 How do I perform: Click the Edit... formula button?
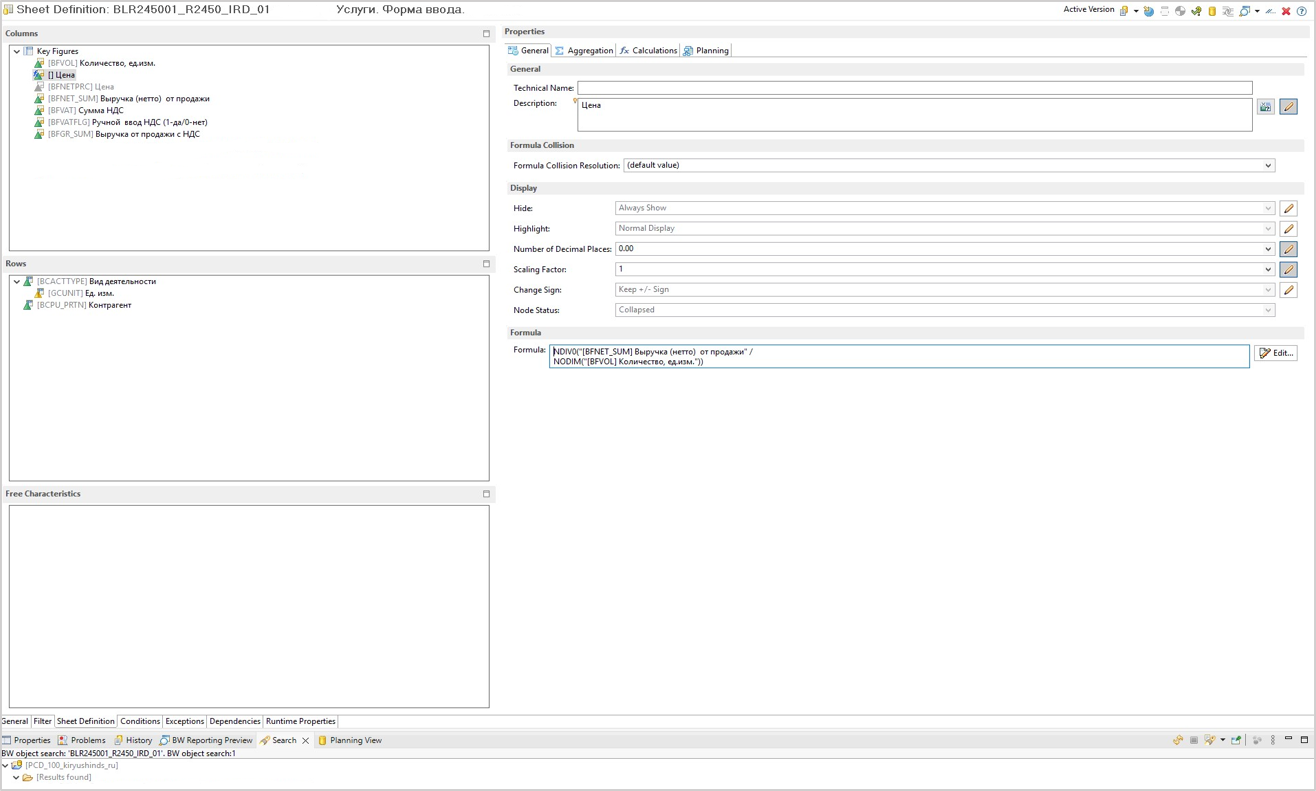click(x=1276, y=353)
